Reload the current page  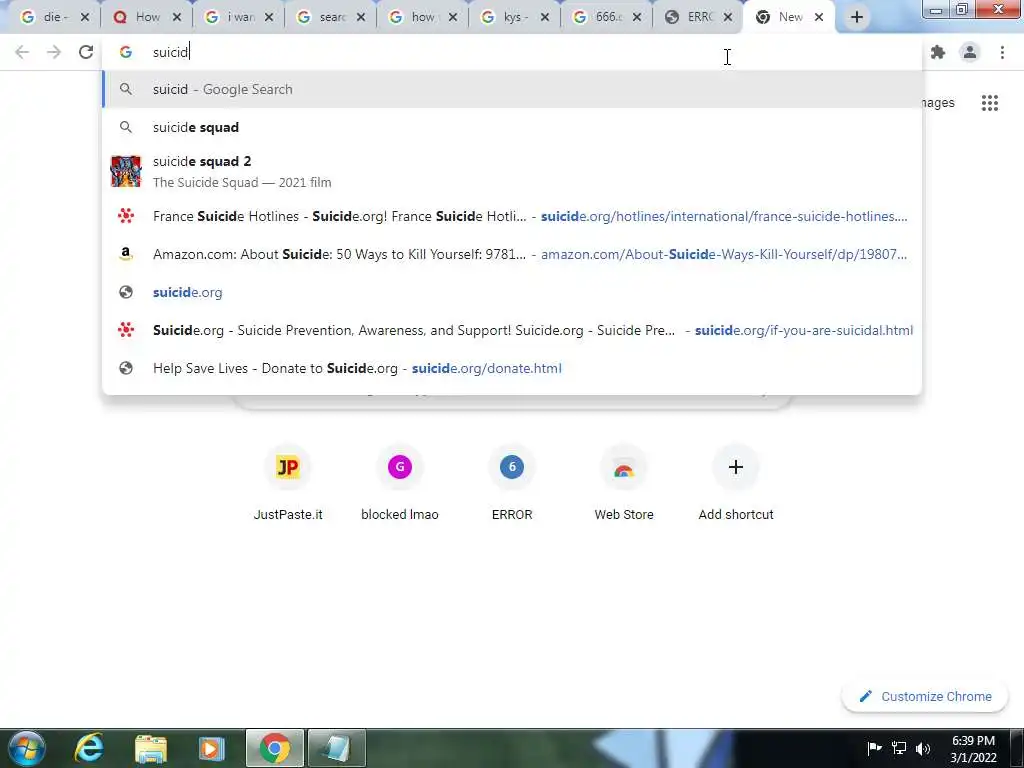[x=86, y=52]
